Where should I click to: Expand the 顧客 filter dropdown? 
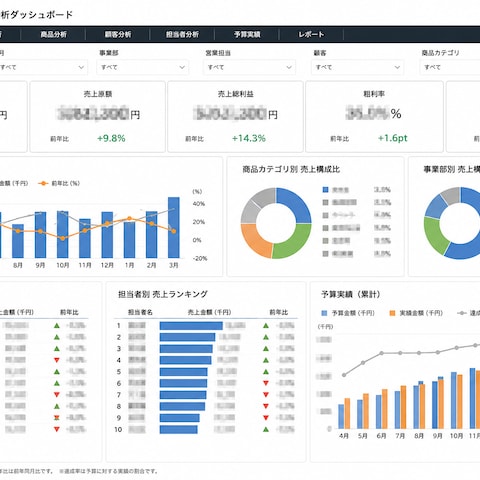click(x=357, y=67)
